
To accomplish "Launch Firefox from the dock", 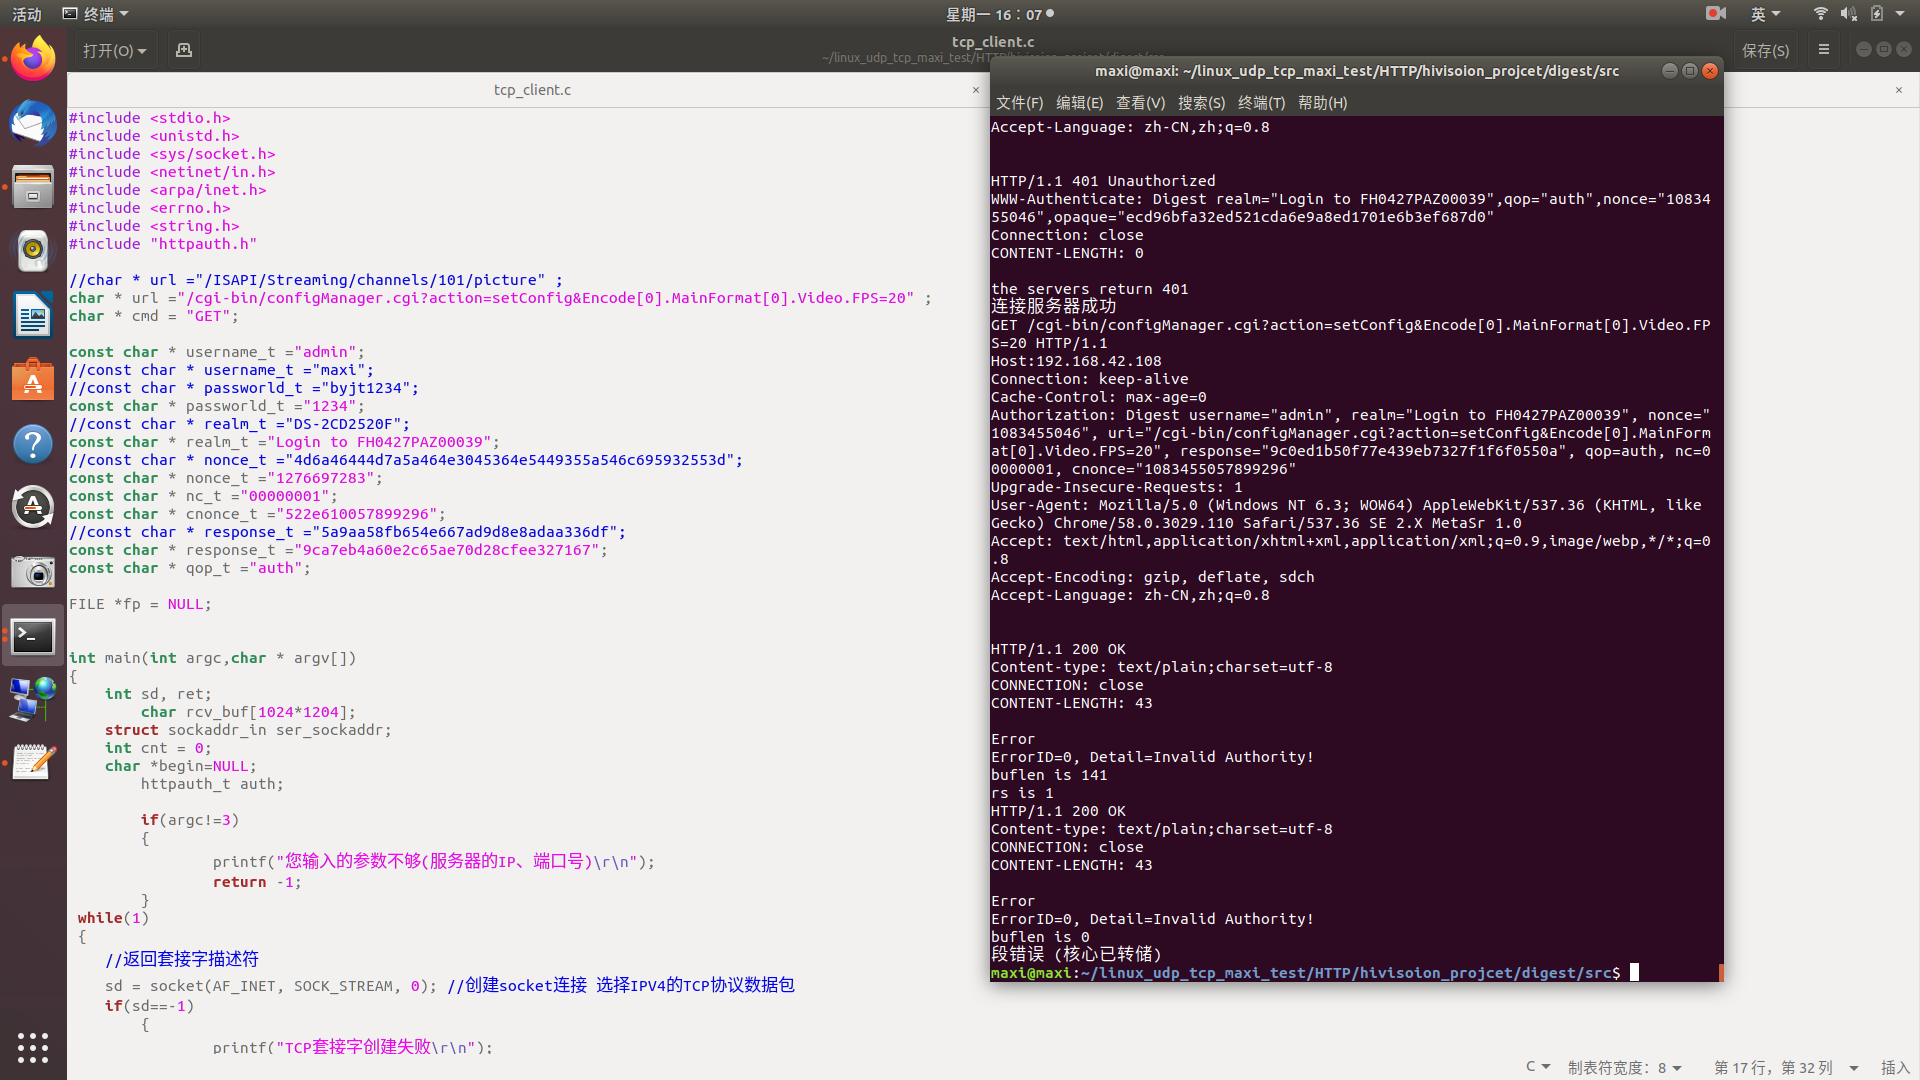I will point(33,60).
